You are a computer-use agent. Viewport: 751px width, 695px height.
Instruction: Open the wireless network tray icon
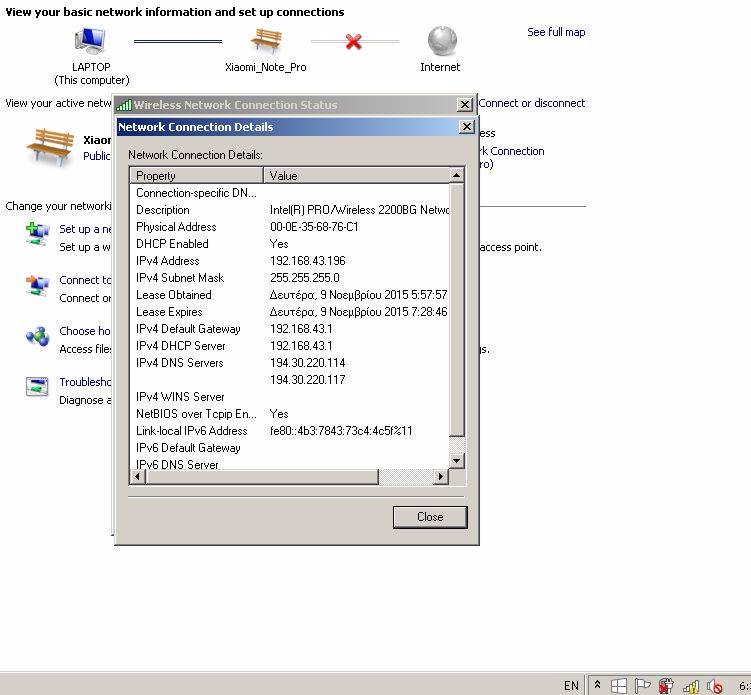point(691,686)
